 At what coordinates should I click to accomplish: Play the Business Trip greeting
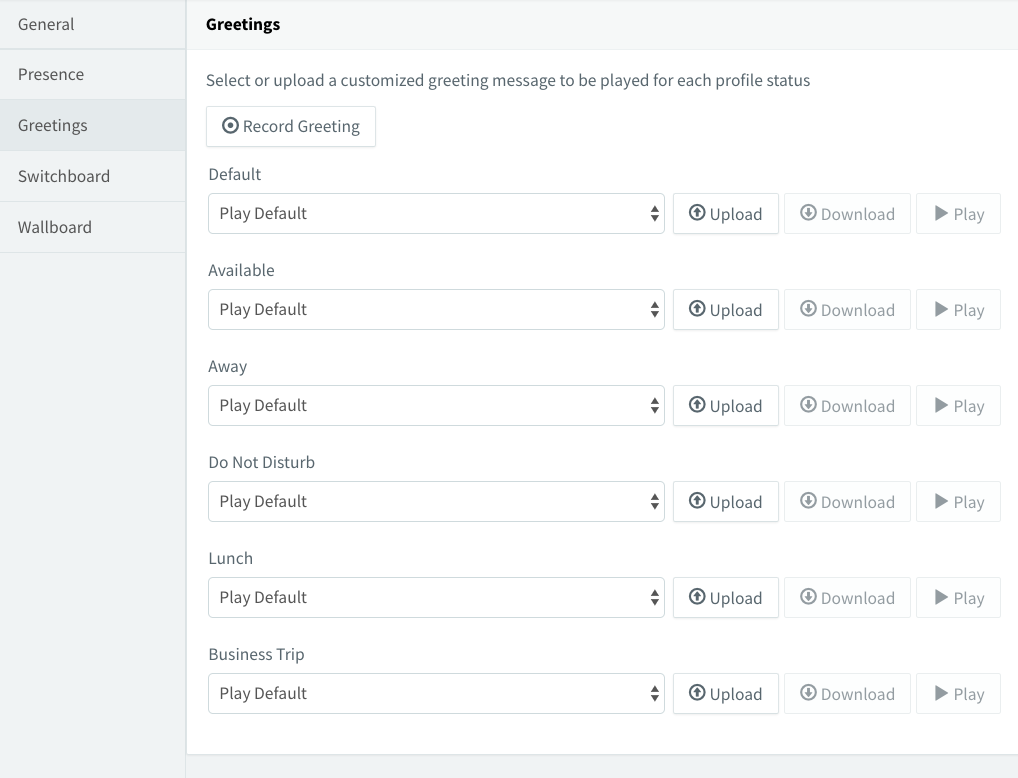(x=958, y=694)
